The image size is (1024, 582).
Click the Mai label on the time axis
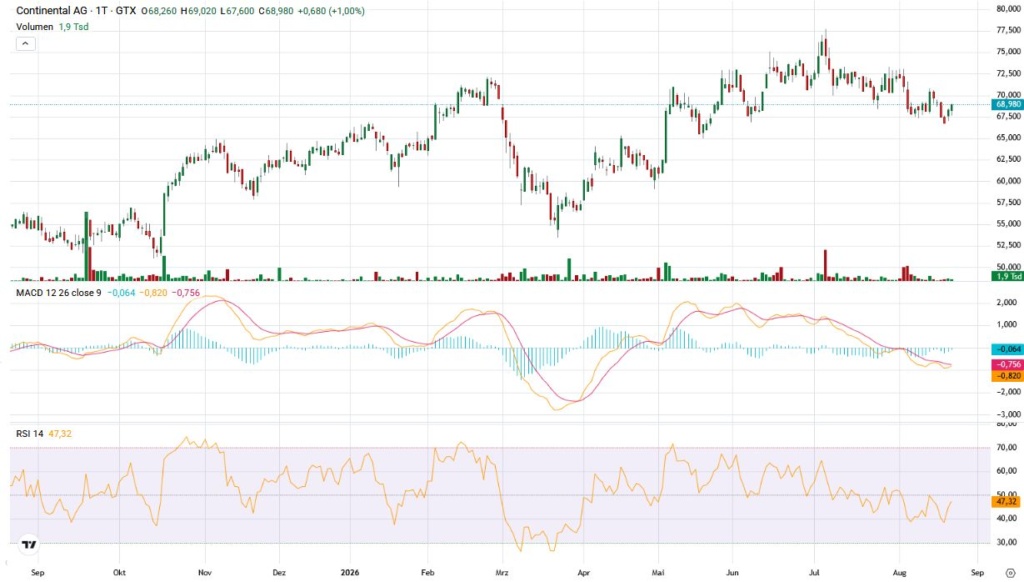[658, 572]
